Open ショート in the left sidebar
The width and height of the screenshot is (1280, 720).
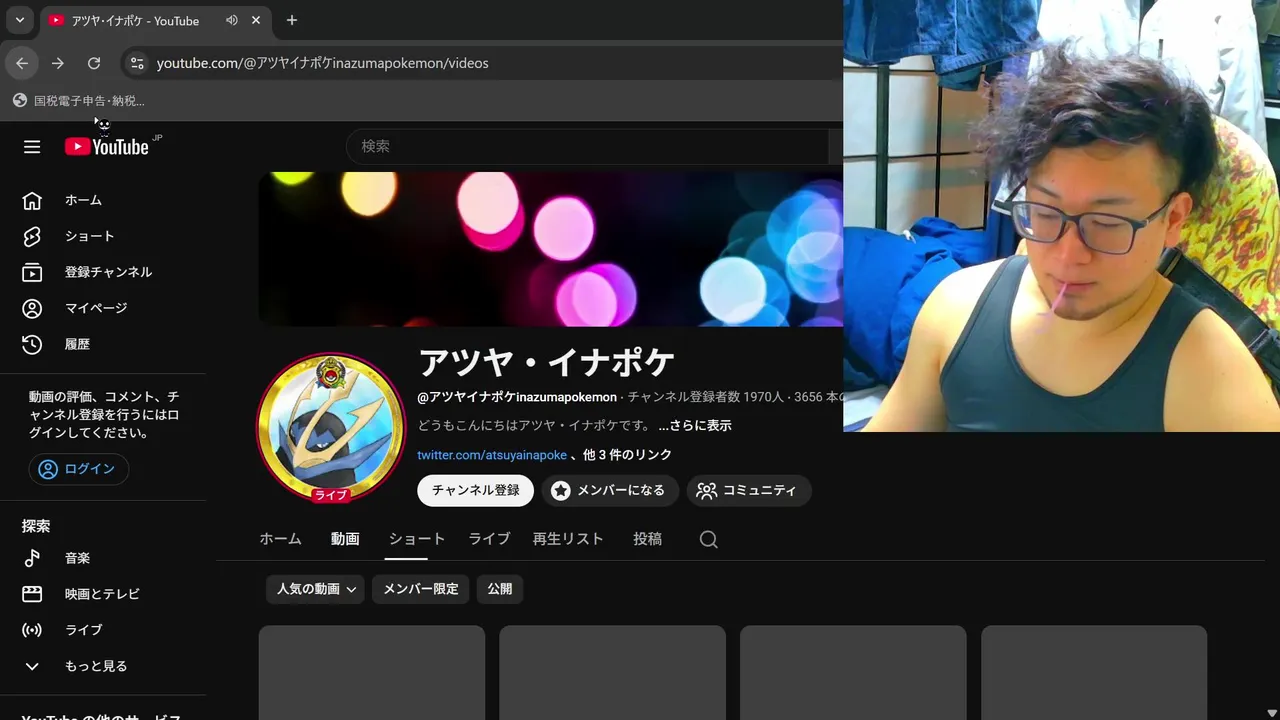click(x=103, y=236)
